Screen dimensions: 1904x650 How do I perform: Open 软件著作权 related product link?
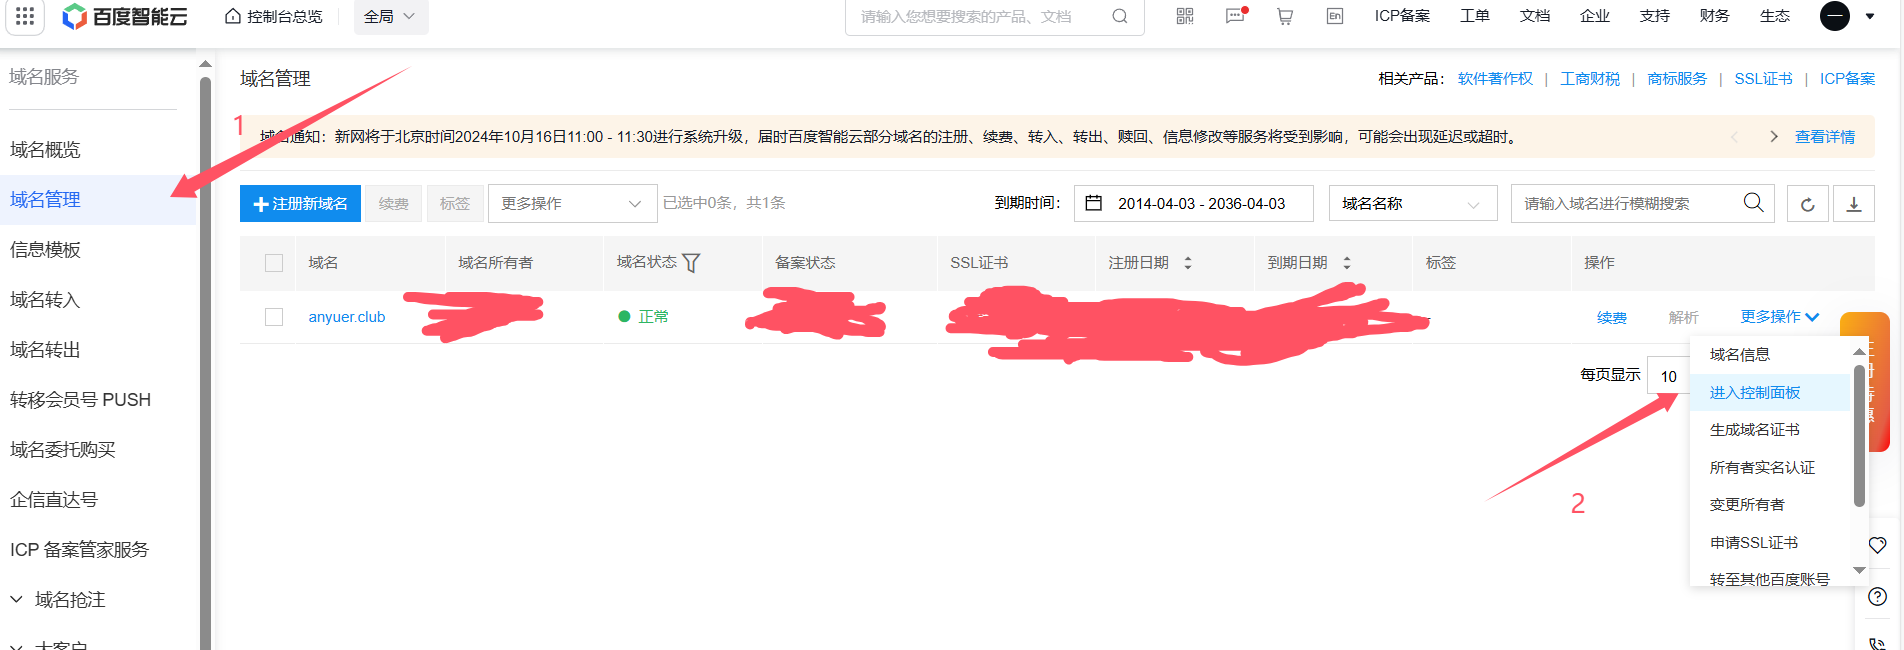1495,79
